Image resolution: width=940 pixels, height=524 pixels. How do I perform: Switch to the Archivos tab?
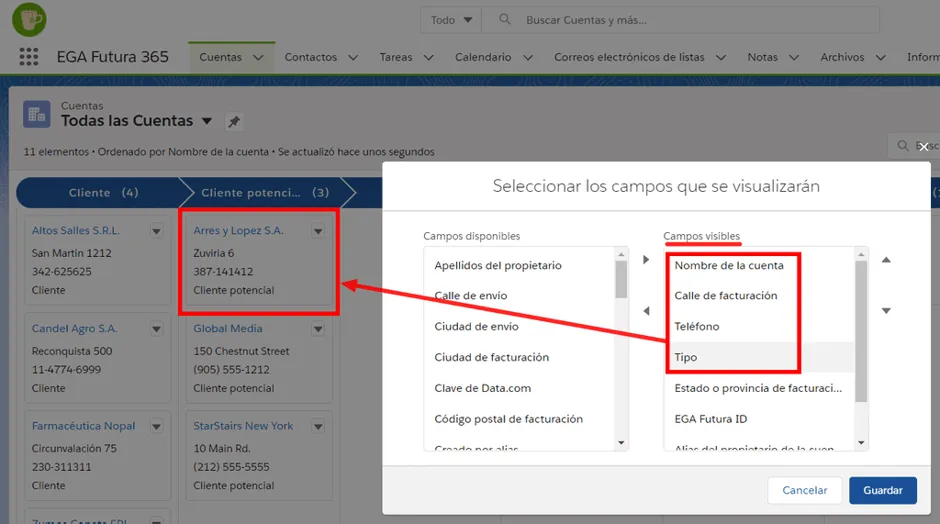click(x=842, y=57)
